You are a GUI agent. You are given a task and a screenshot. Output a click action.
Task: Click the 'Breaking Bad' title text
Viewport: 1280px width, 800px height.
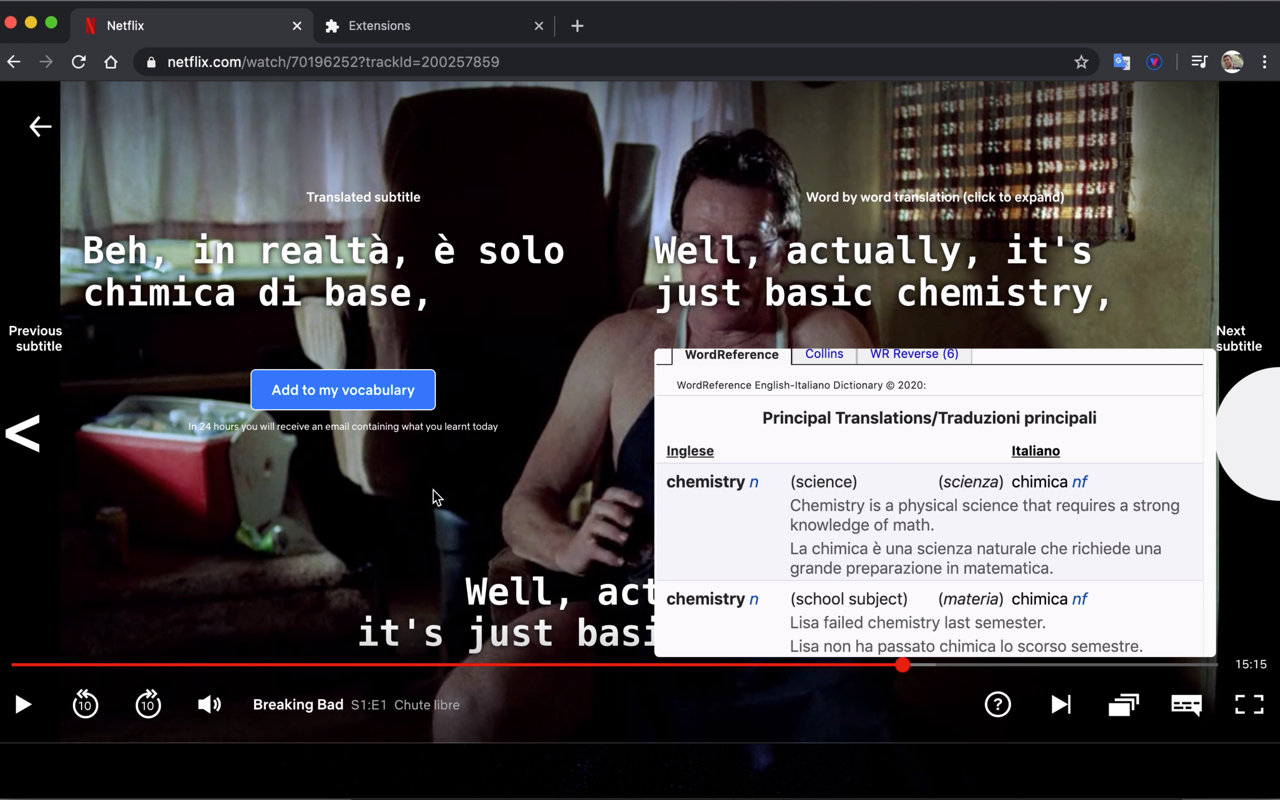point(298,705)
